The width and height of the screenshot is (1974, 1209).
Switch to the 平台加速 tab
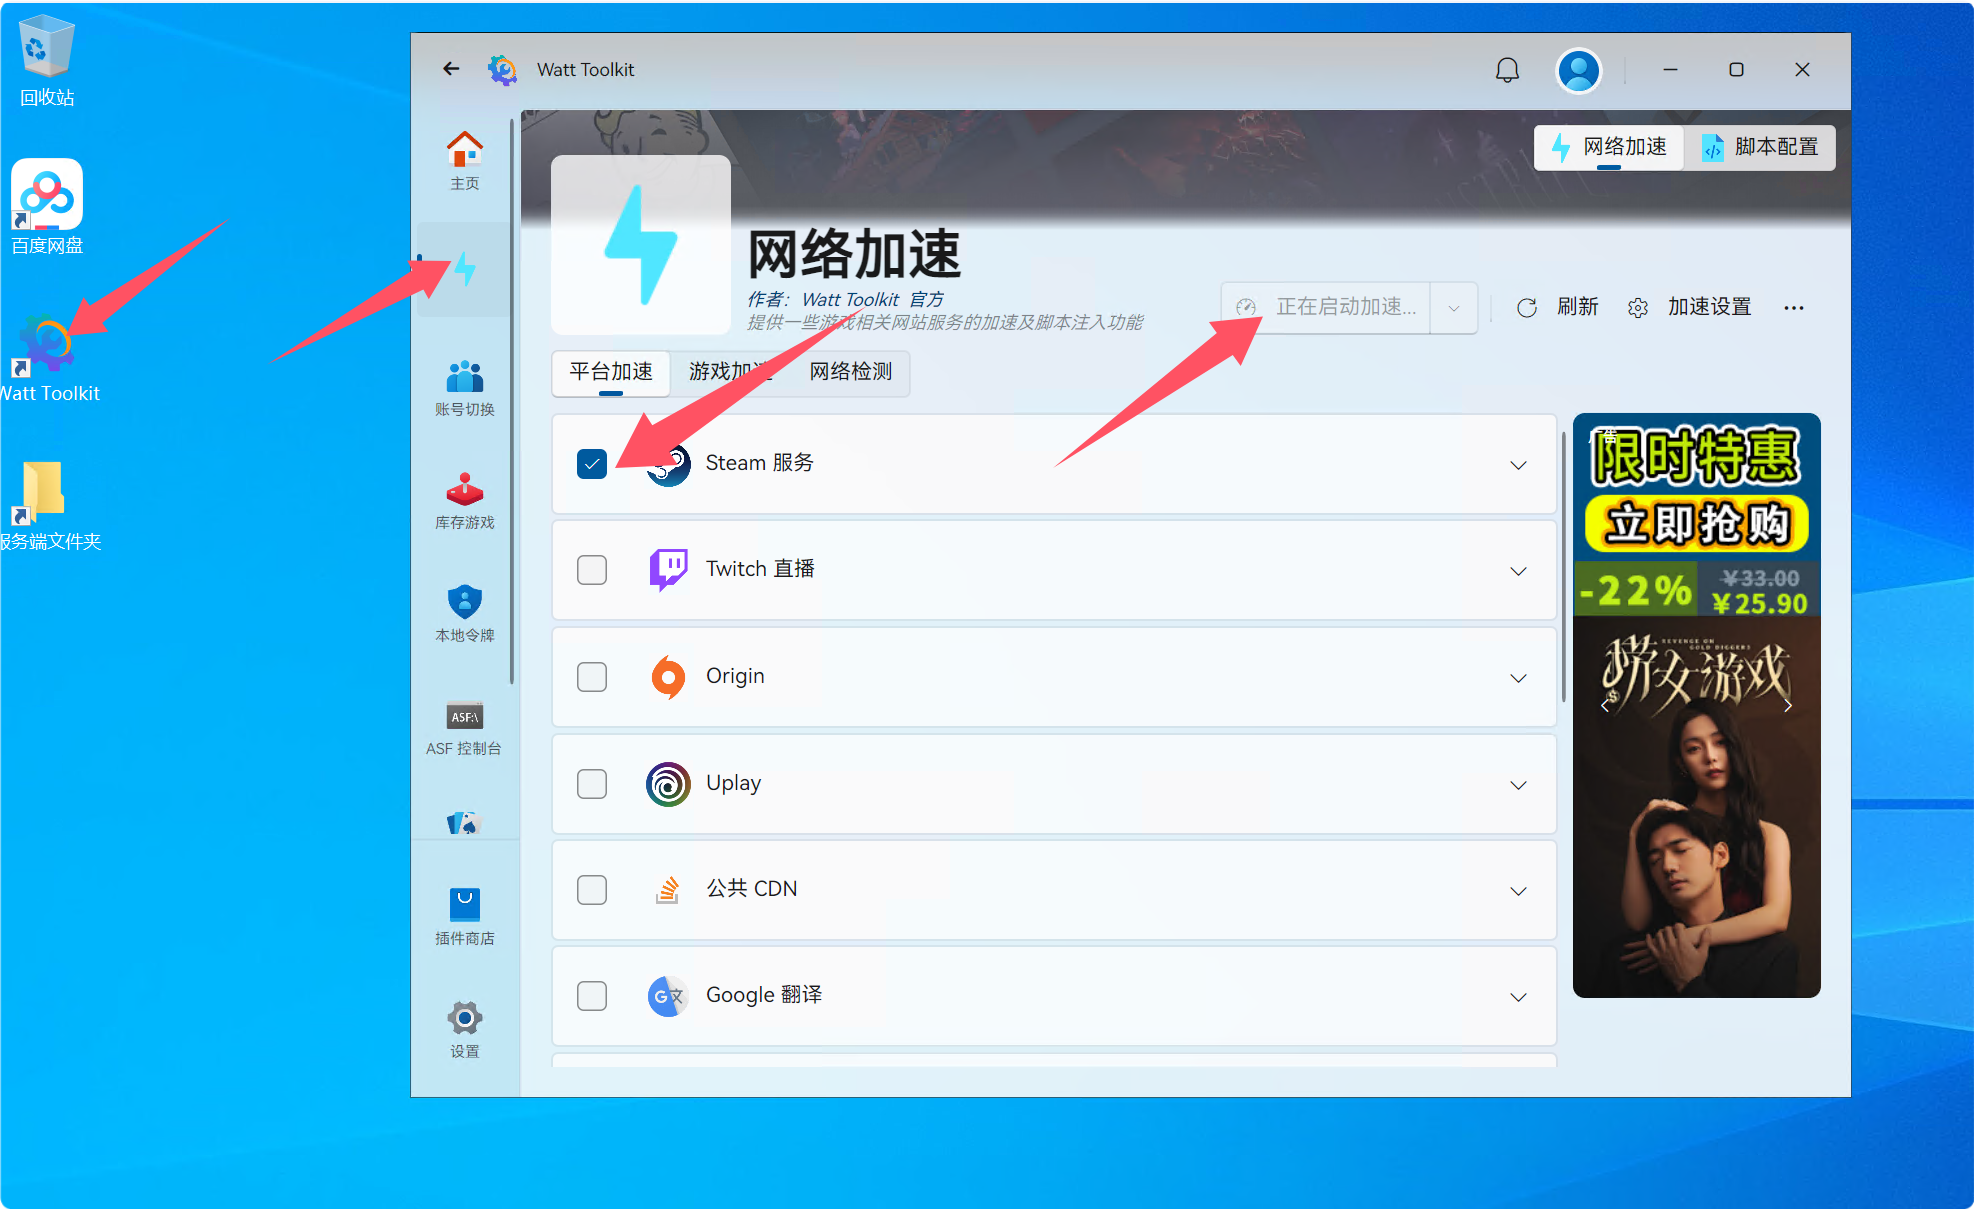tap(611, 373)
